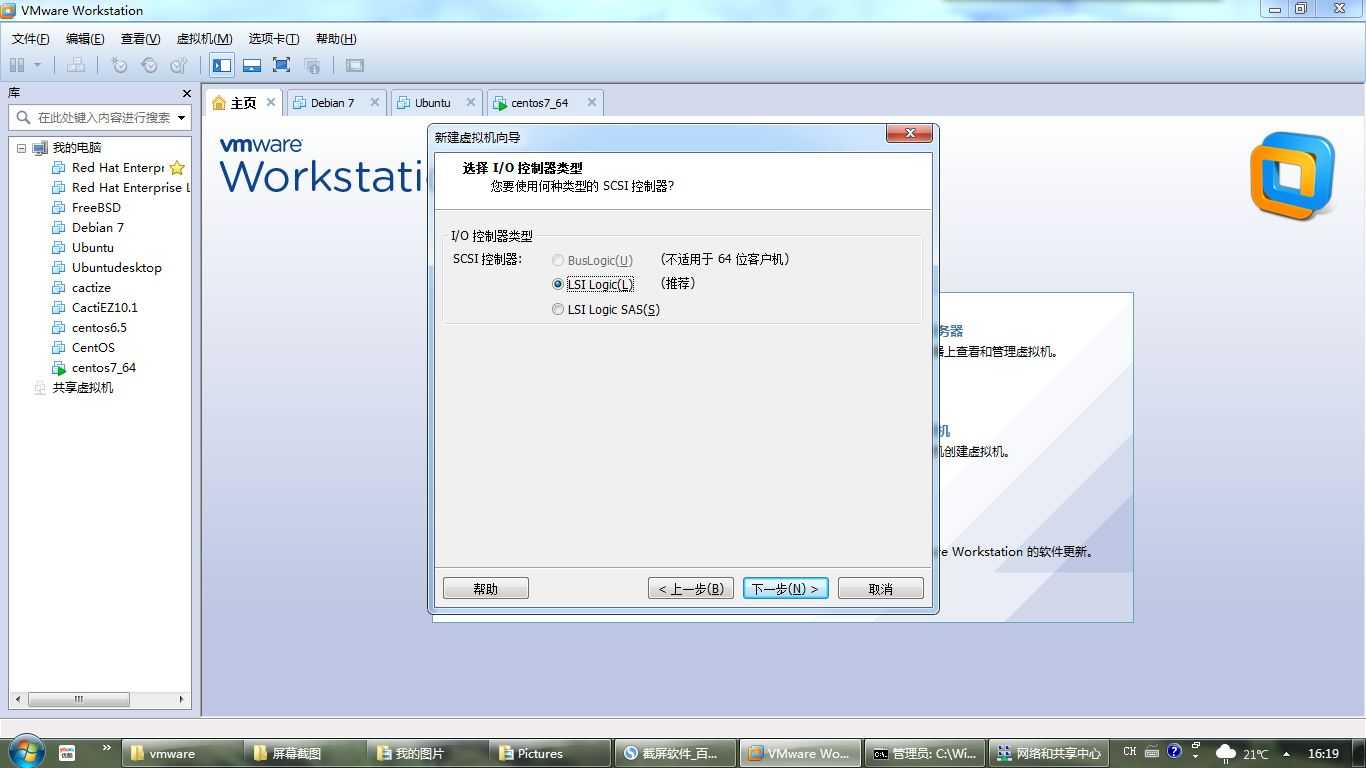The height and width of the screenshot is (768, 1366).
Task: Select Ubuntu in the library tree
Action: [x=93, y=247]
